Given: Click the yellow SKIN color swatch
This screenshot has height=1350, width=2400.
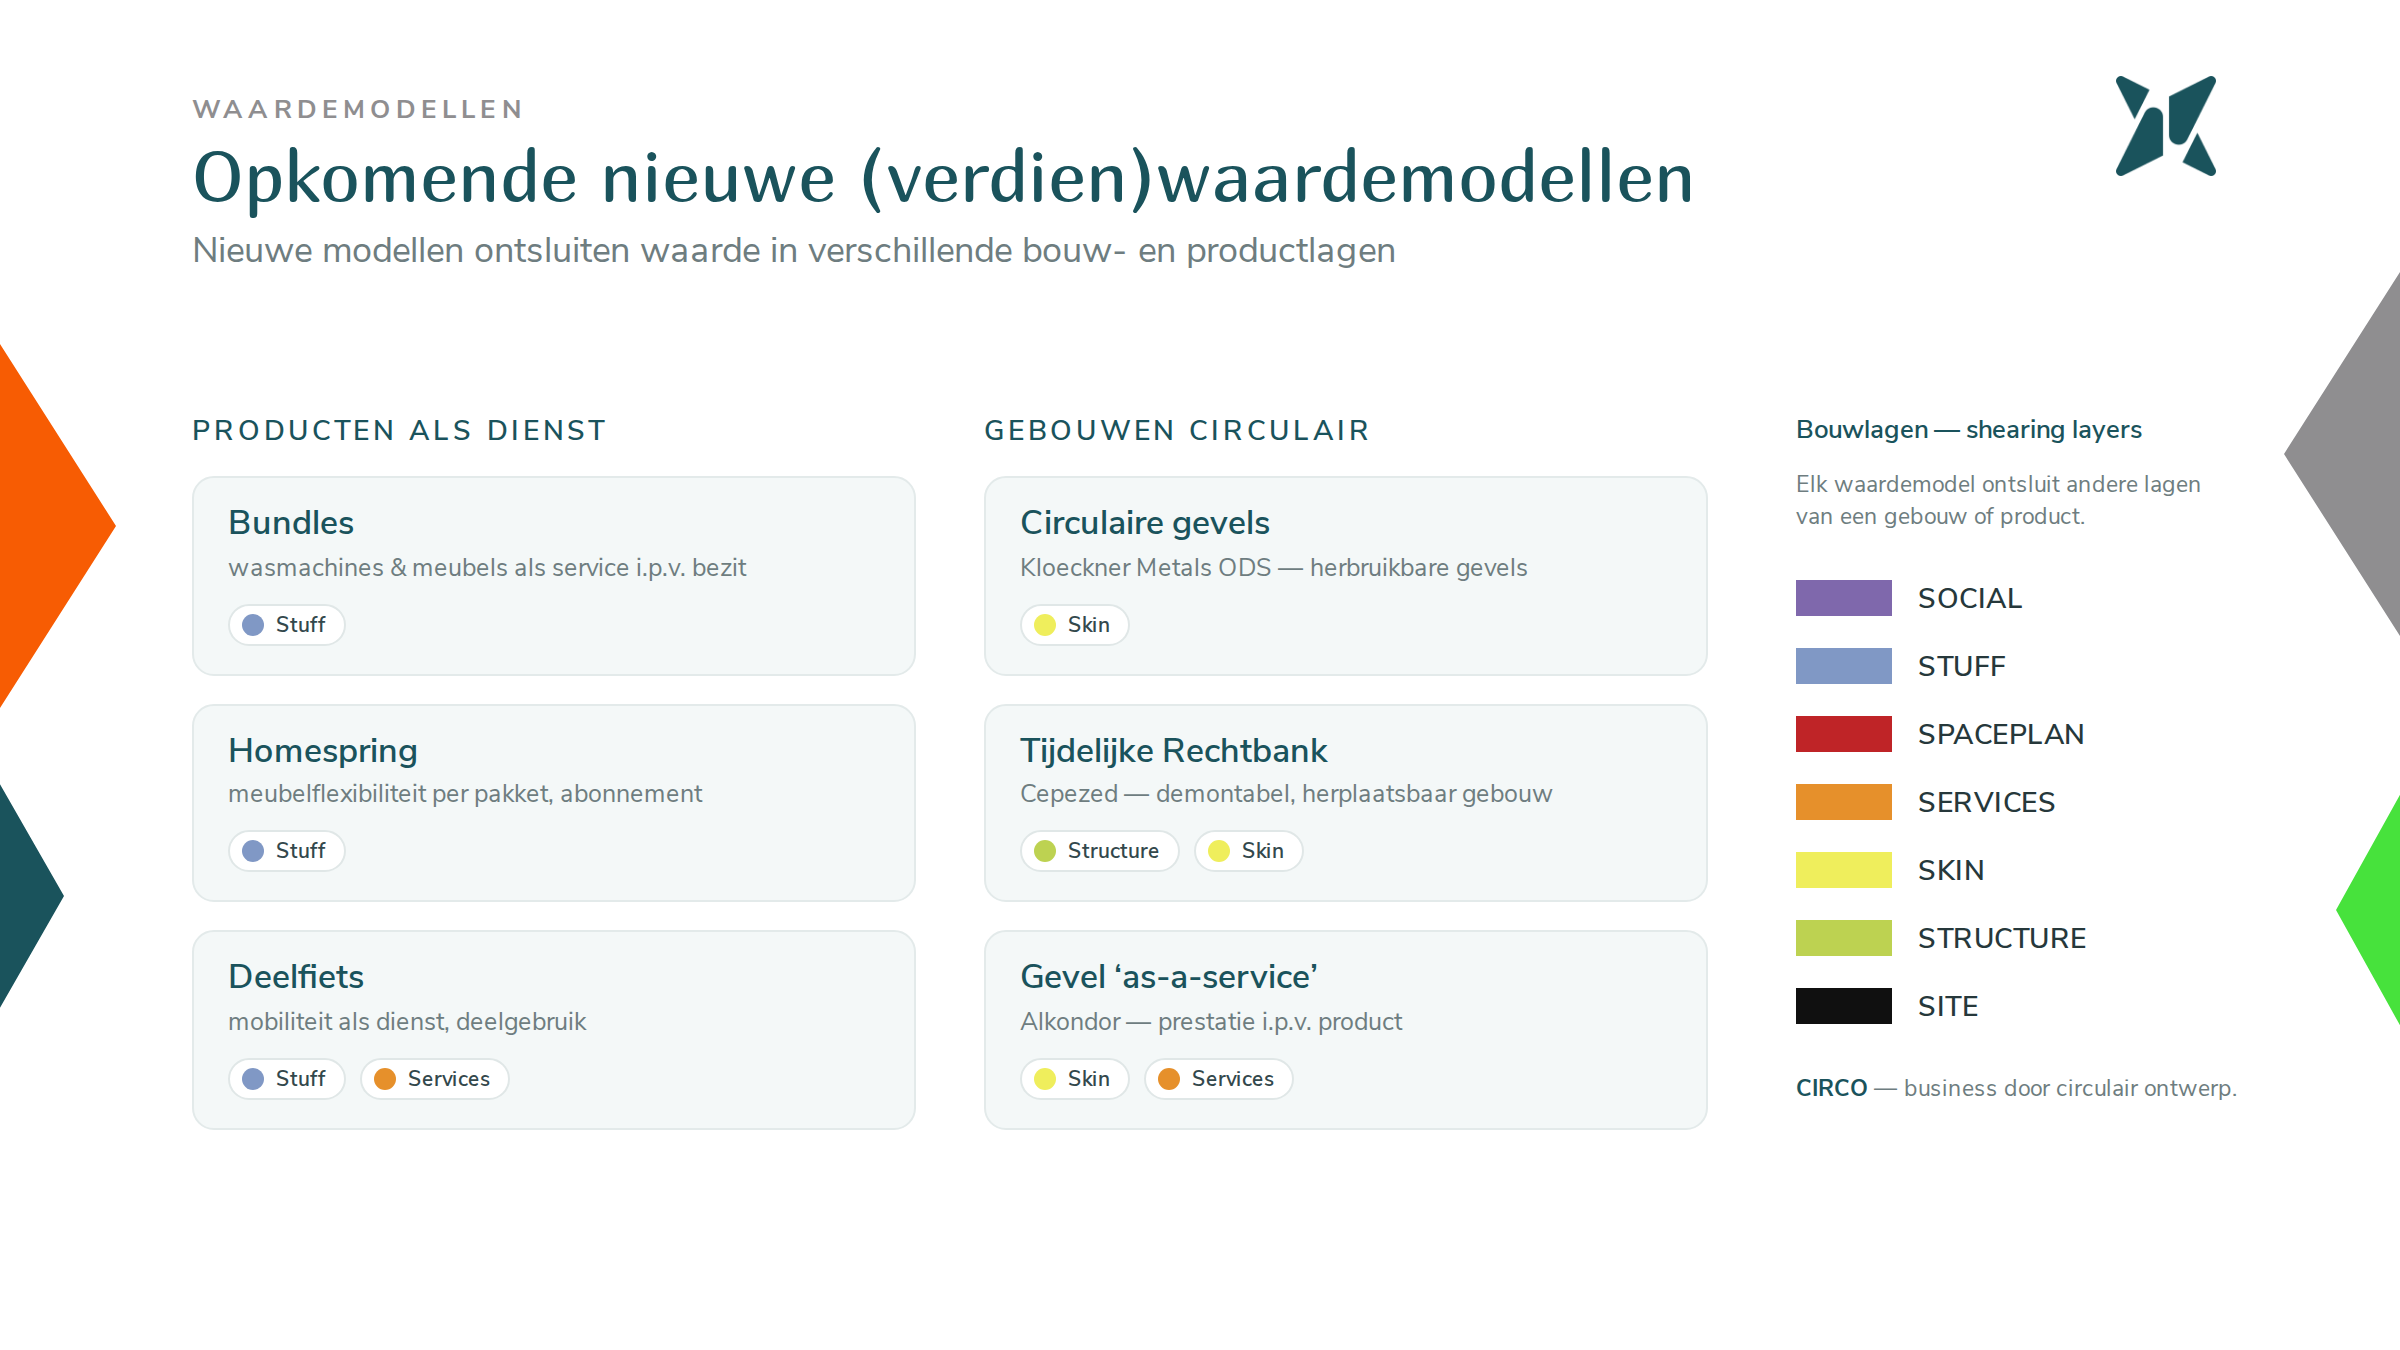Looking at the screenshot, I should tap(1844, 870).
